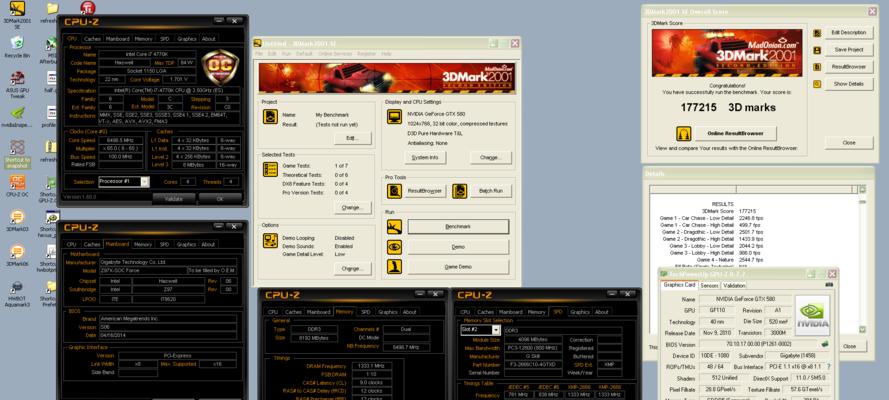Click the ResultBrowser magnifier icon under Pro Tools
This screenshot has width=889, height=400.
(x=394, y=191)
